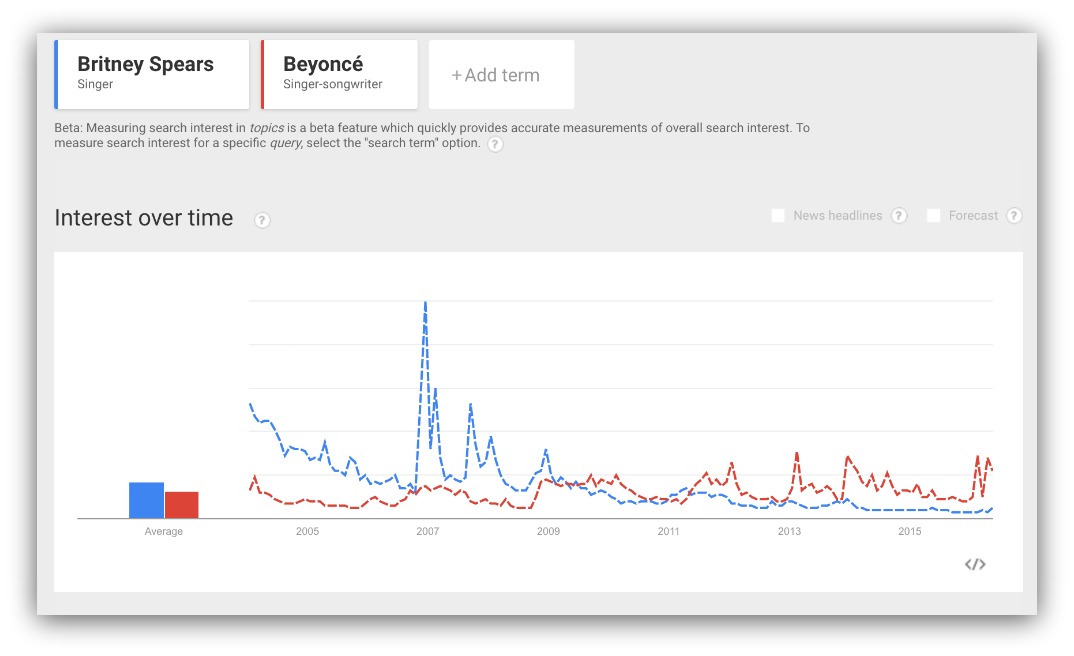Click the Add term box
1074x656 pixels.
pyautogui.click(x=501, y=74)
